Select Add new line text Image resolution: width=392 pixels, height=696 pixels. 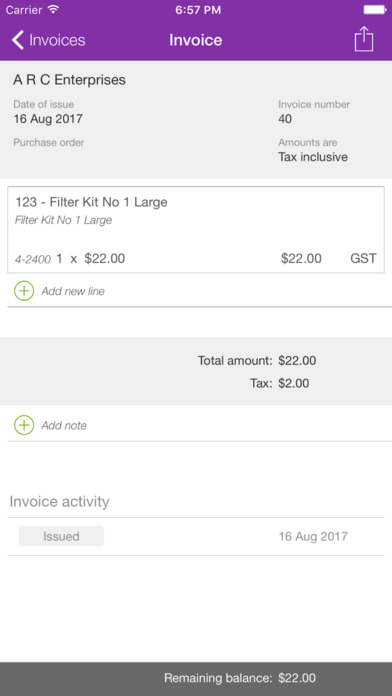[x=73, y=292]
